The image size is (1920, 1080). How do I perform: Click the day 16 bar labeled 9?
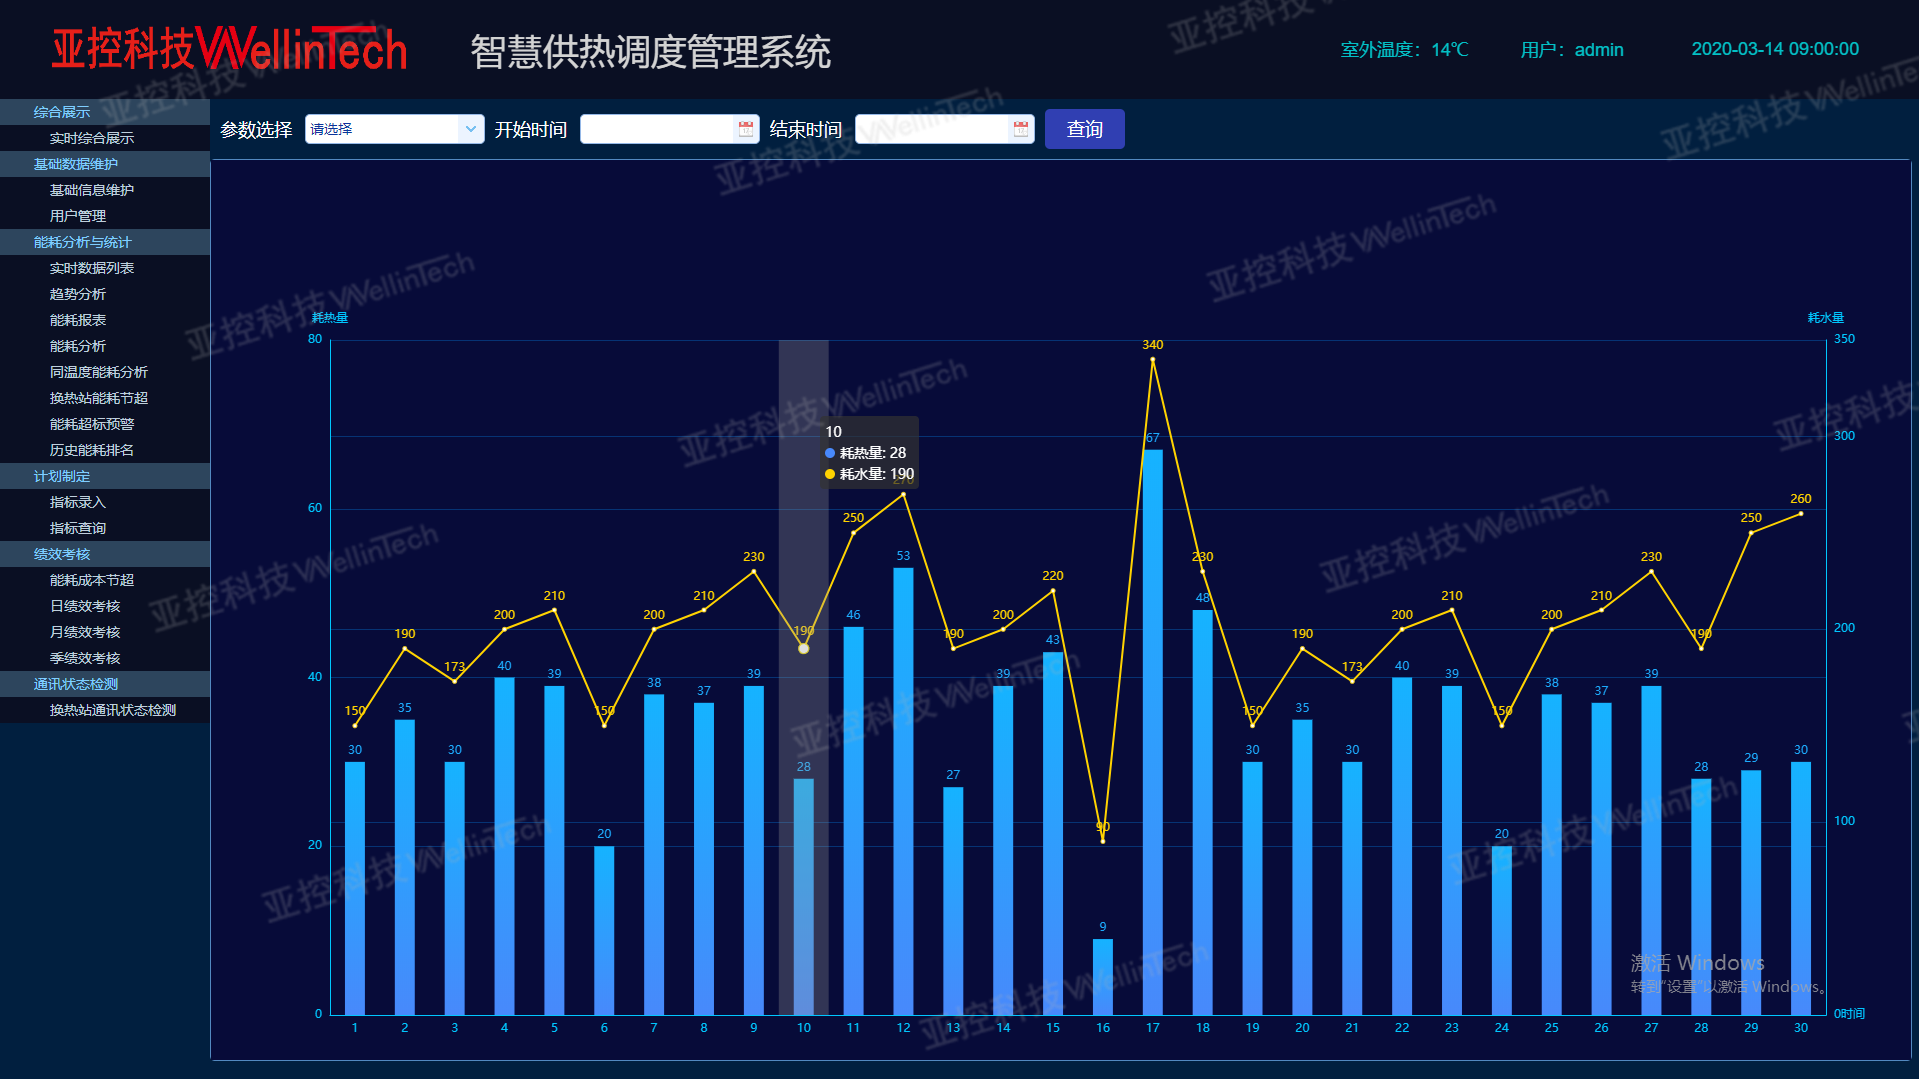coord(1103,977)
